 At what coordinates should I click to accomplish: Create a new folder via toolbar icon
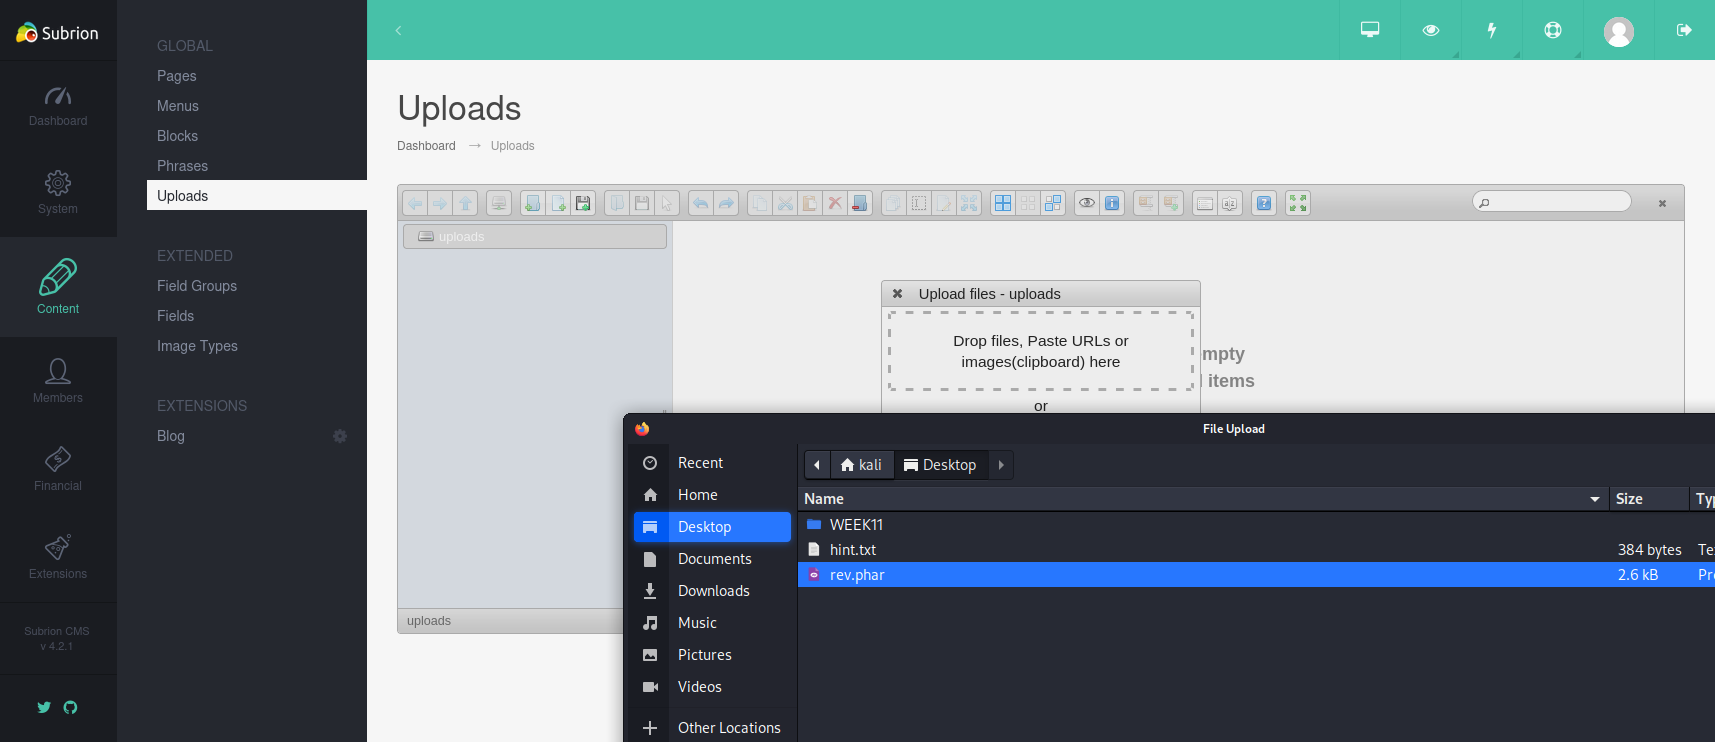(x=533, y=203)
